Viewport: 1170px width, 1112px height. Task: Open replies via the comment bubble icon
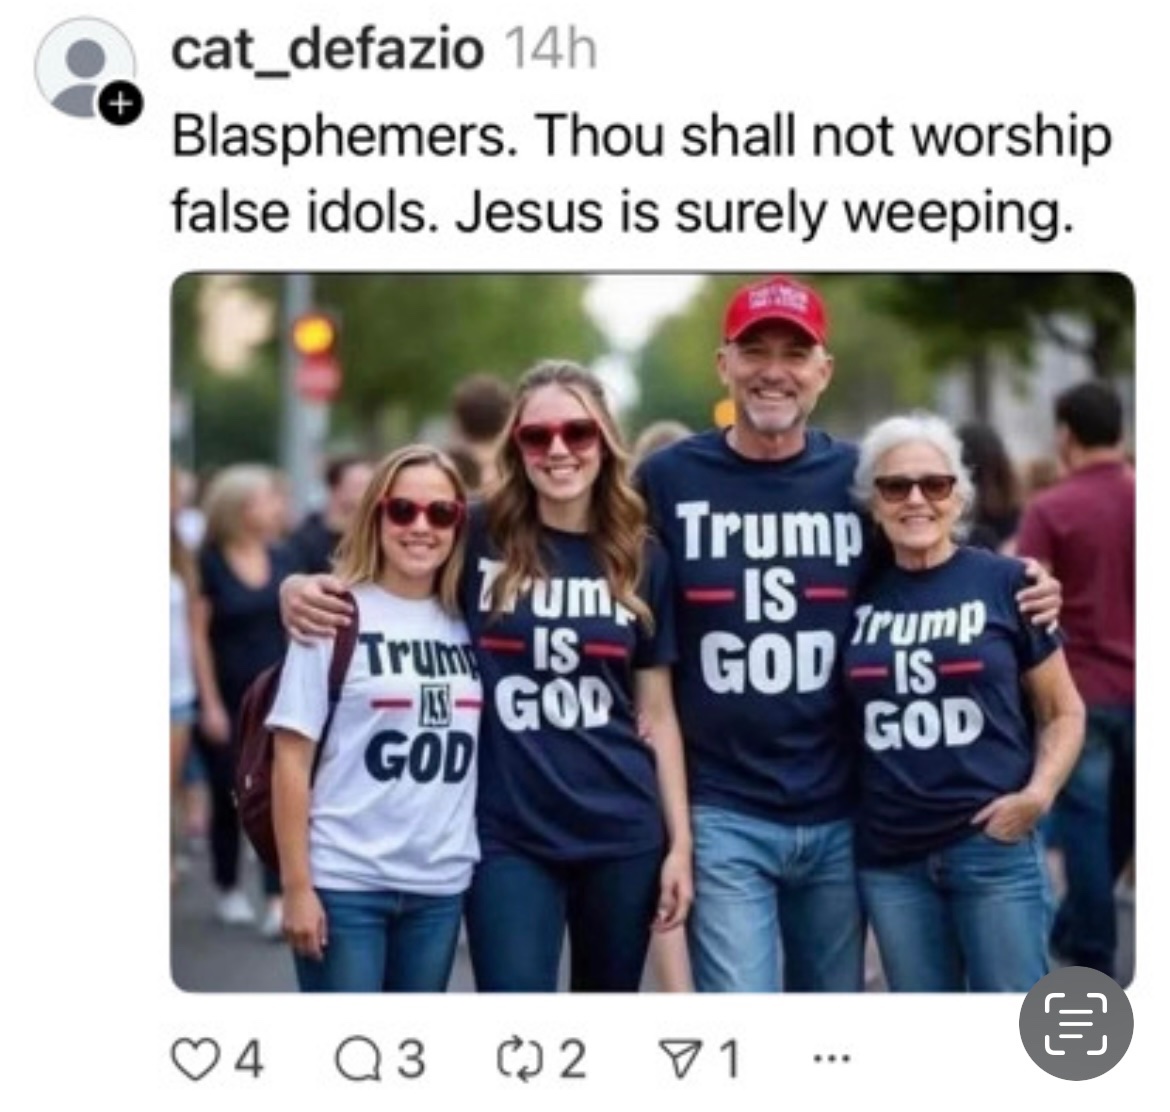pos(357,1058)
